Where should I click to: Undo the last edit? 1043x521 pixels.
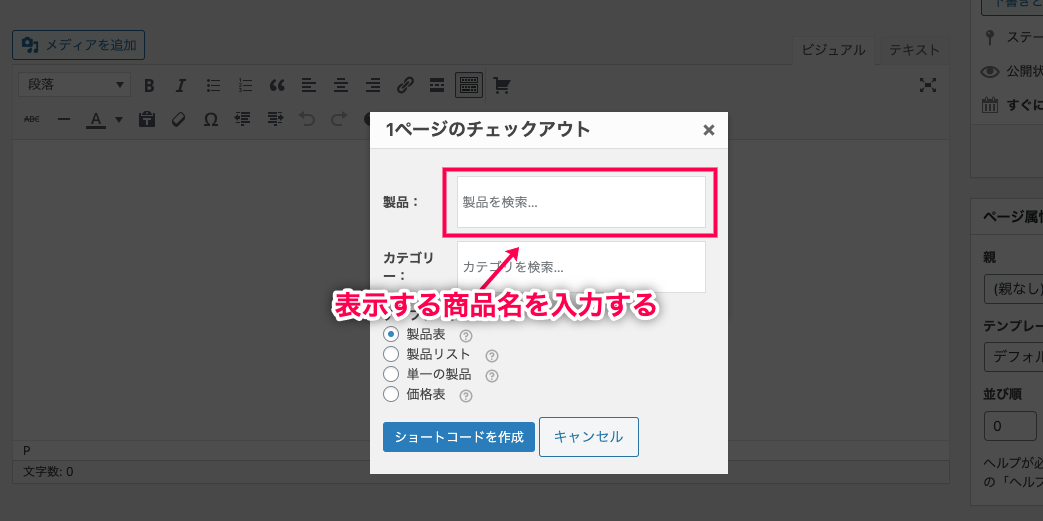point(307,119)
